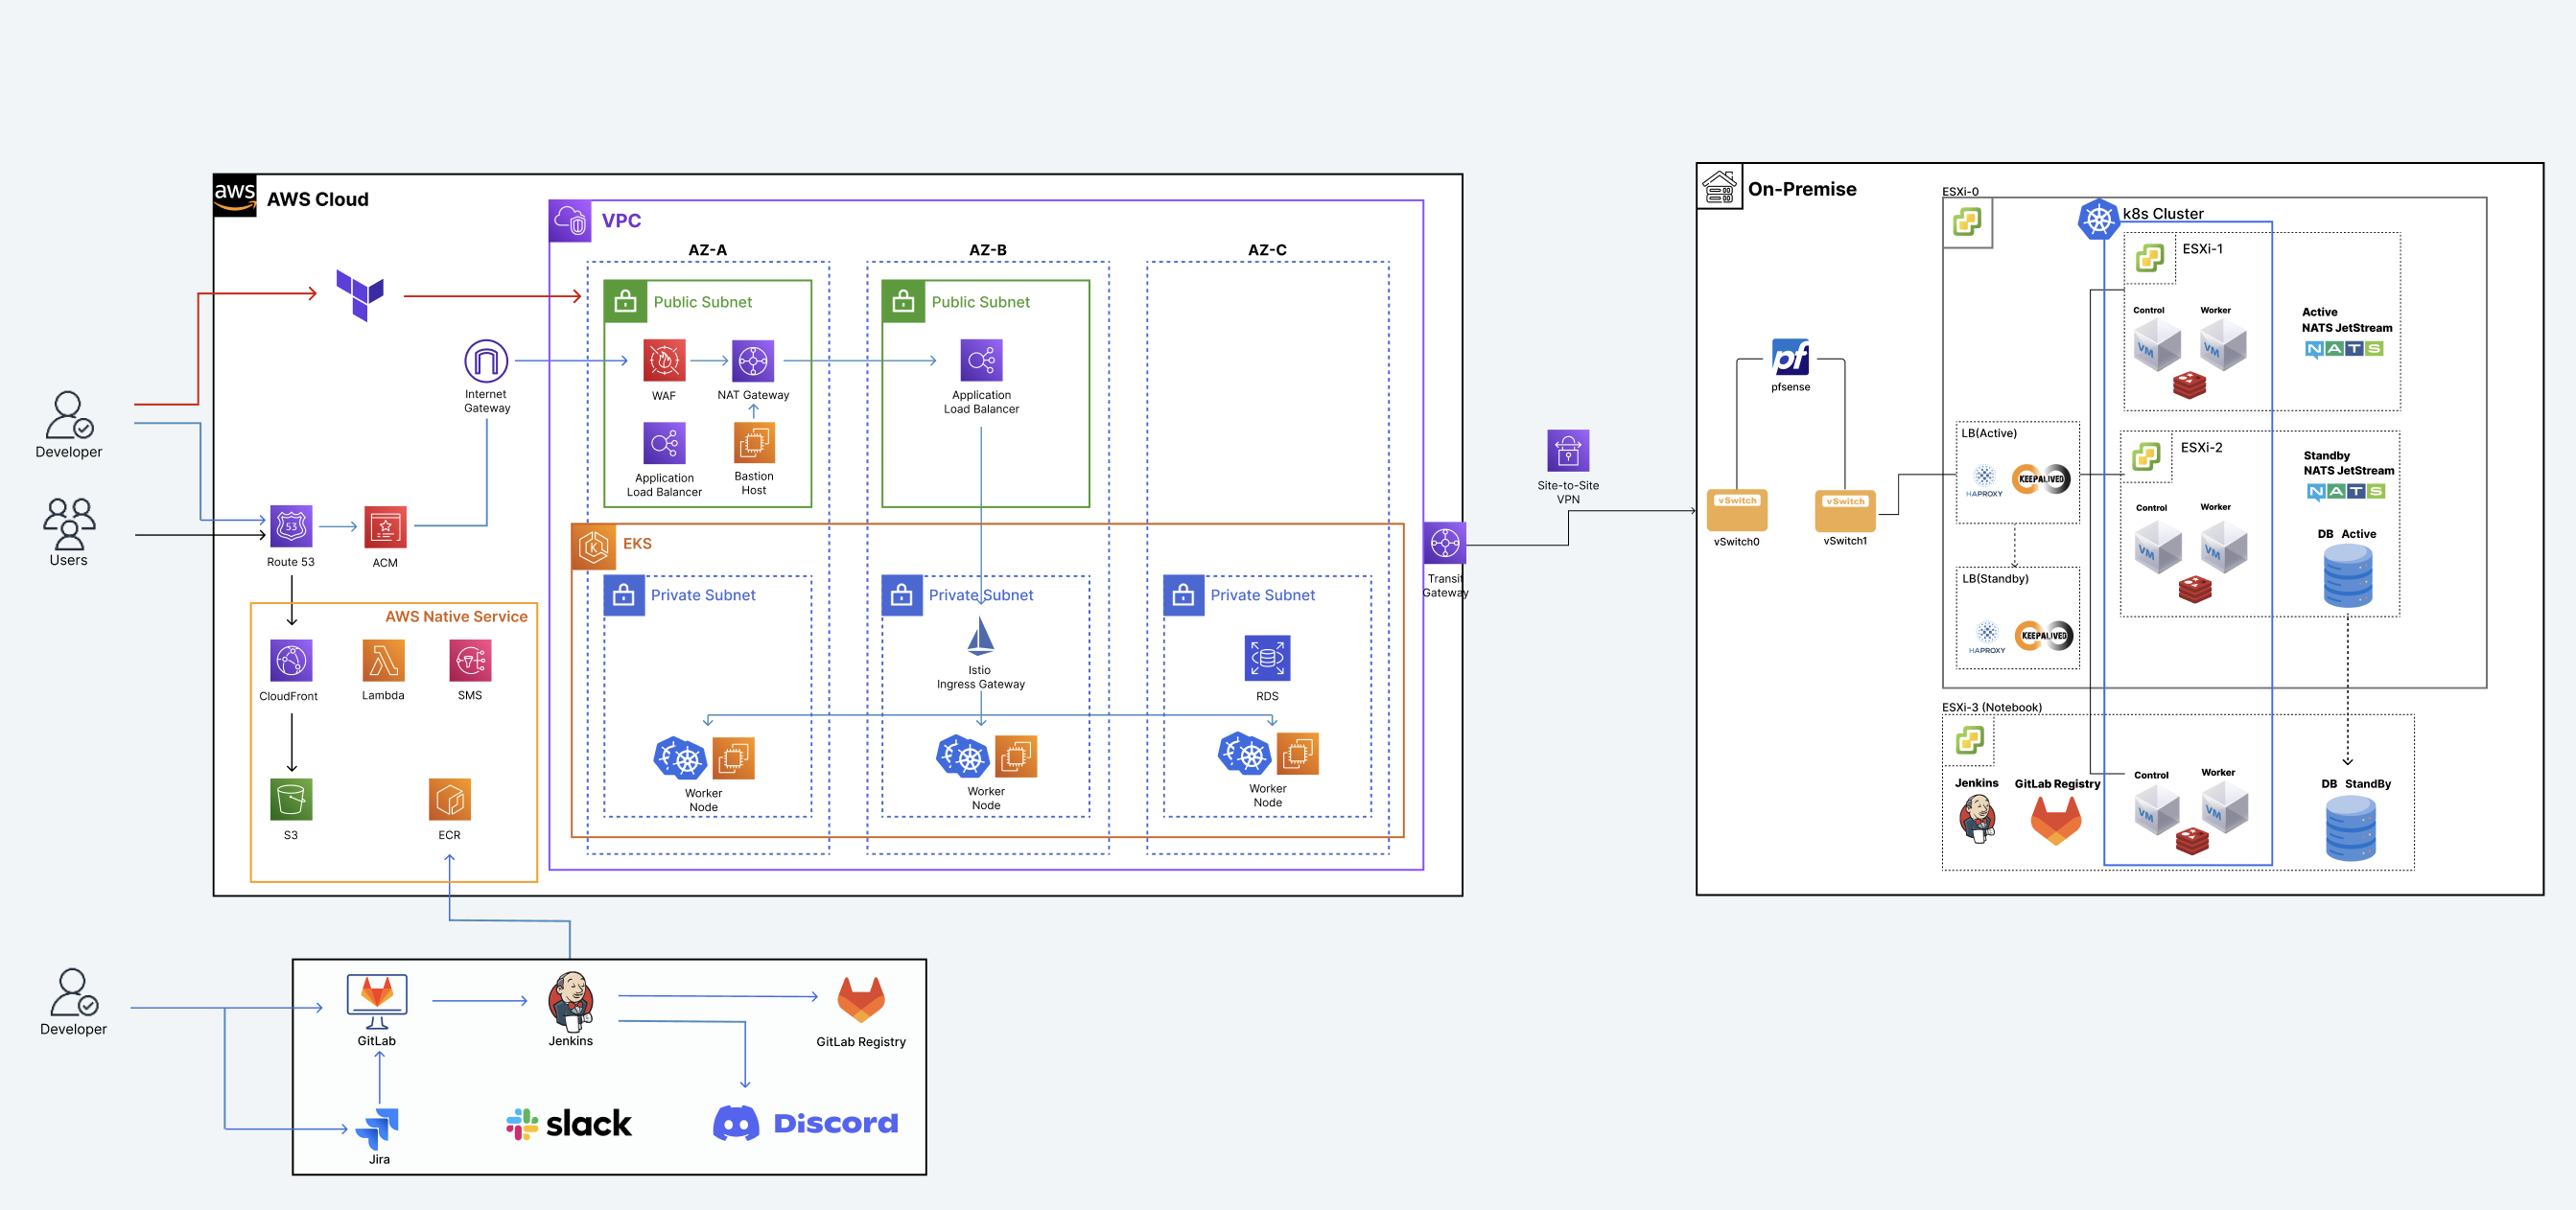Click the GitLab monitor icon in pipeline
2576x1210 pixels.
pos(377,1000)
